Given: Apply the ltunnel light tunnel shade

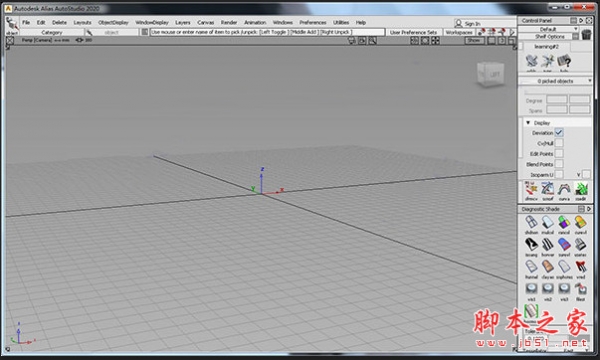Looking at the screenshot, I should point(531,267).
